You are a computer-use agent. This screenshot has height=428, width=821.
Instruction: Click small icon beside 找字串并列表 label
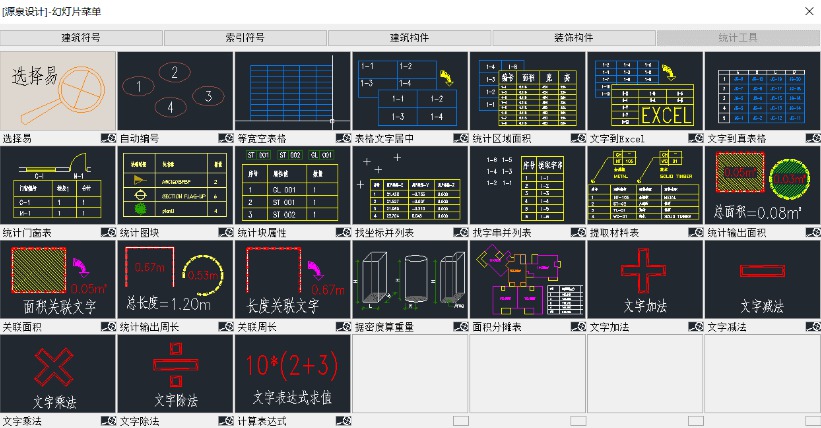578,232
